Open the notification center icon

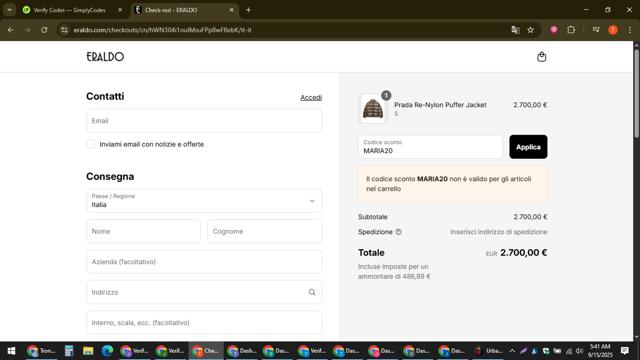coord(624,351)
